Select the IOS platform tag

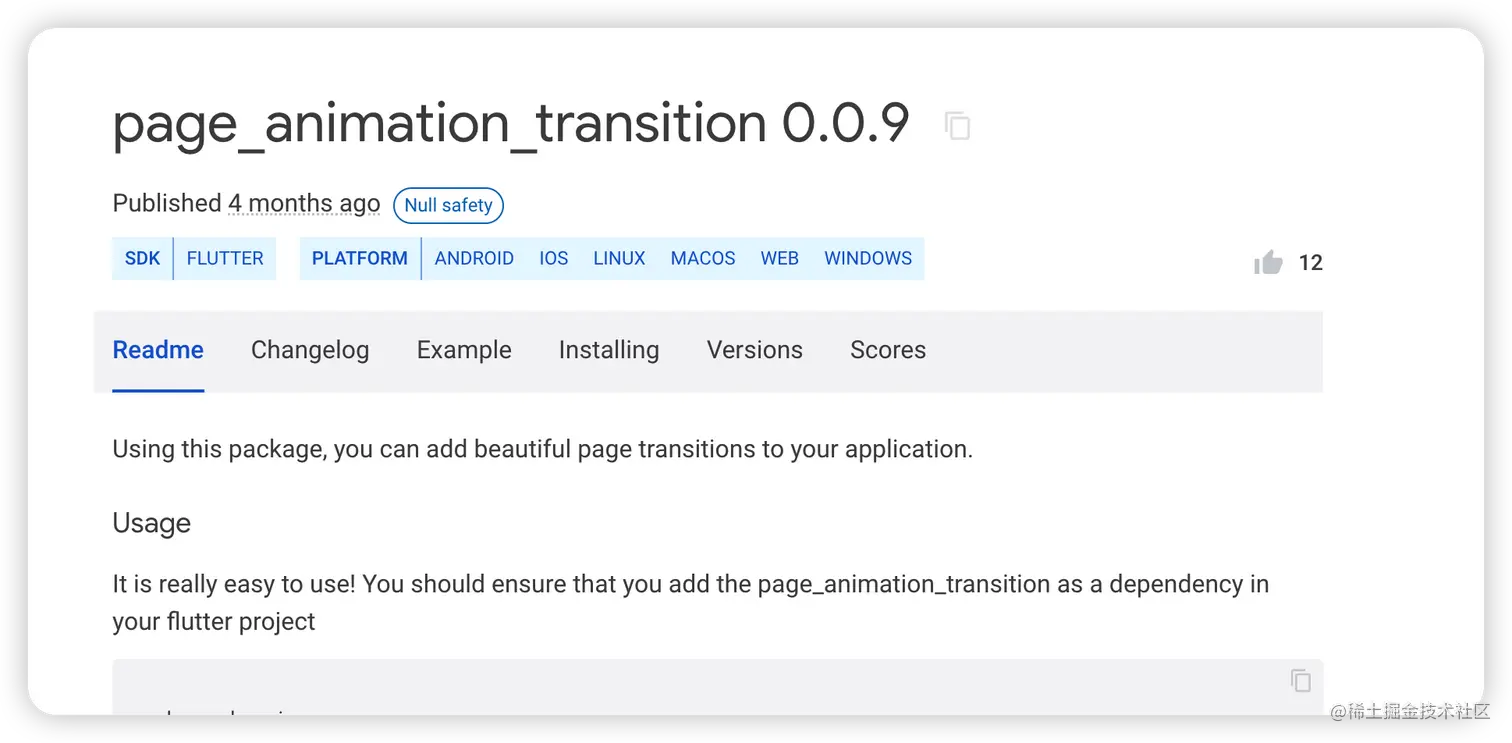554,258
